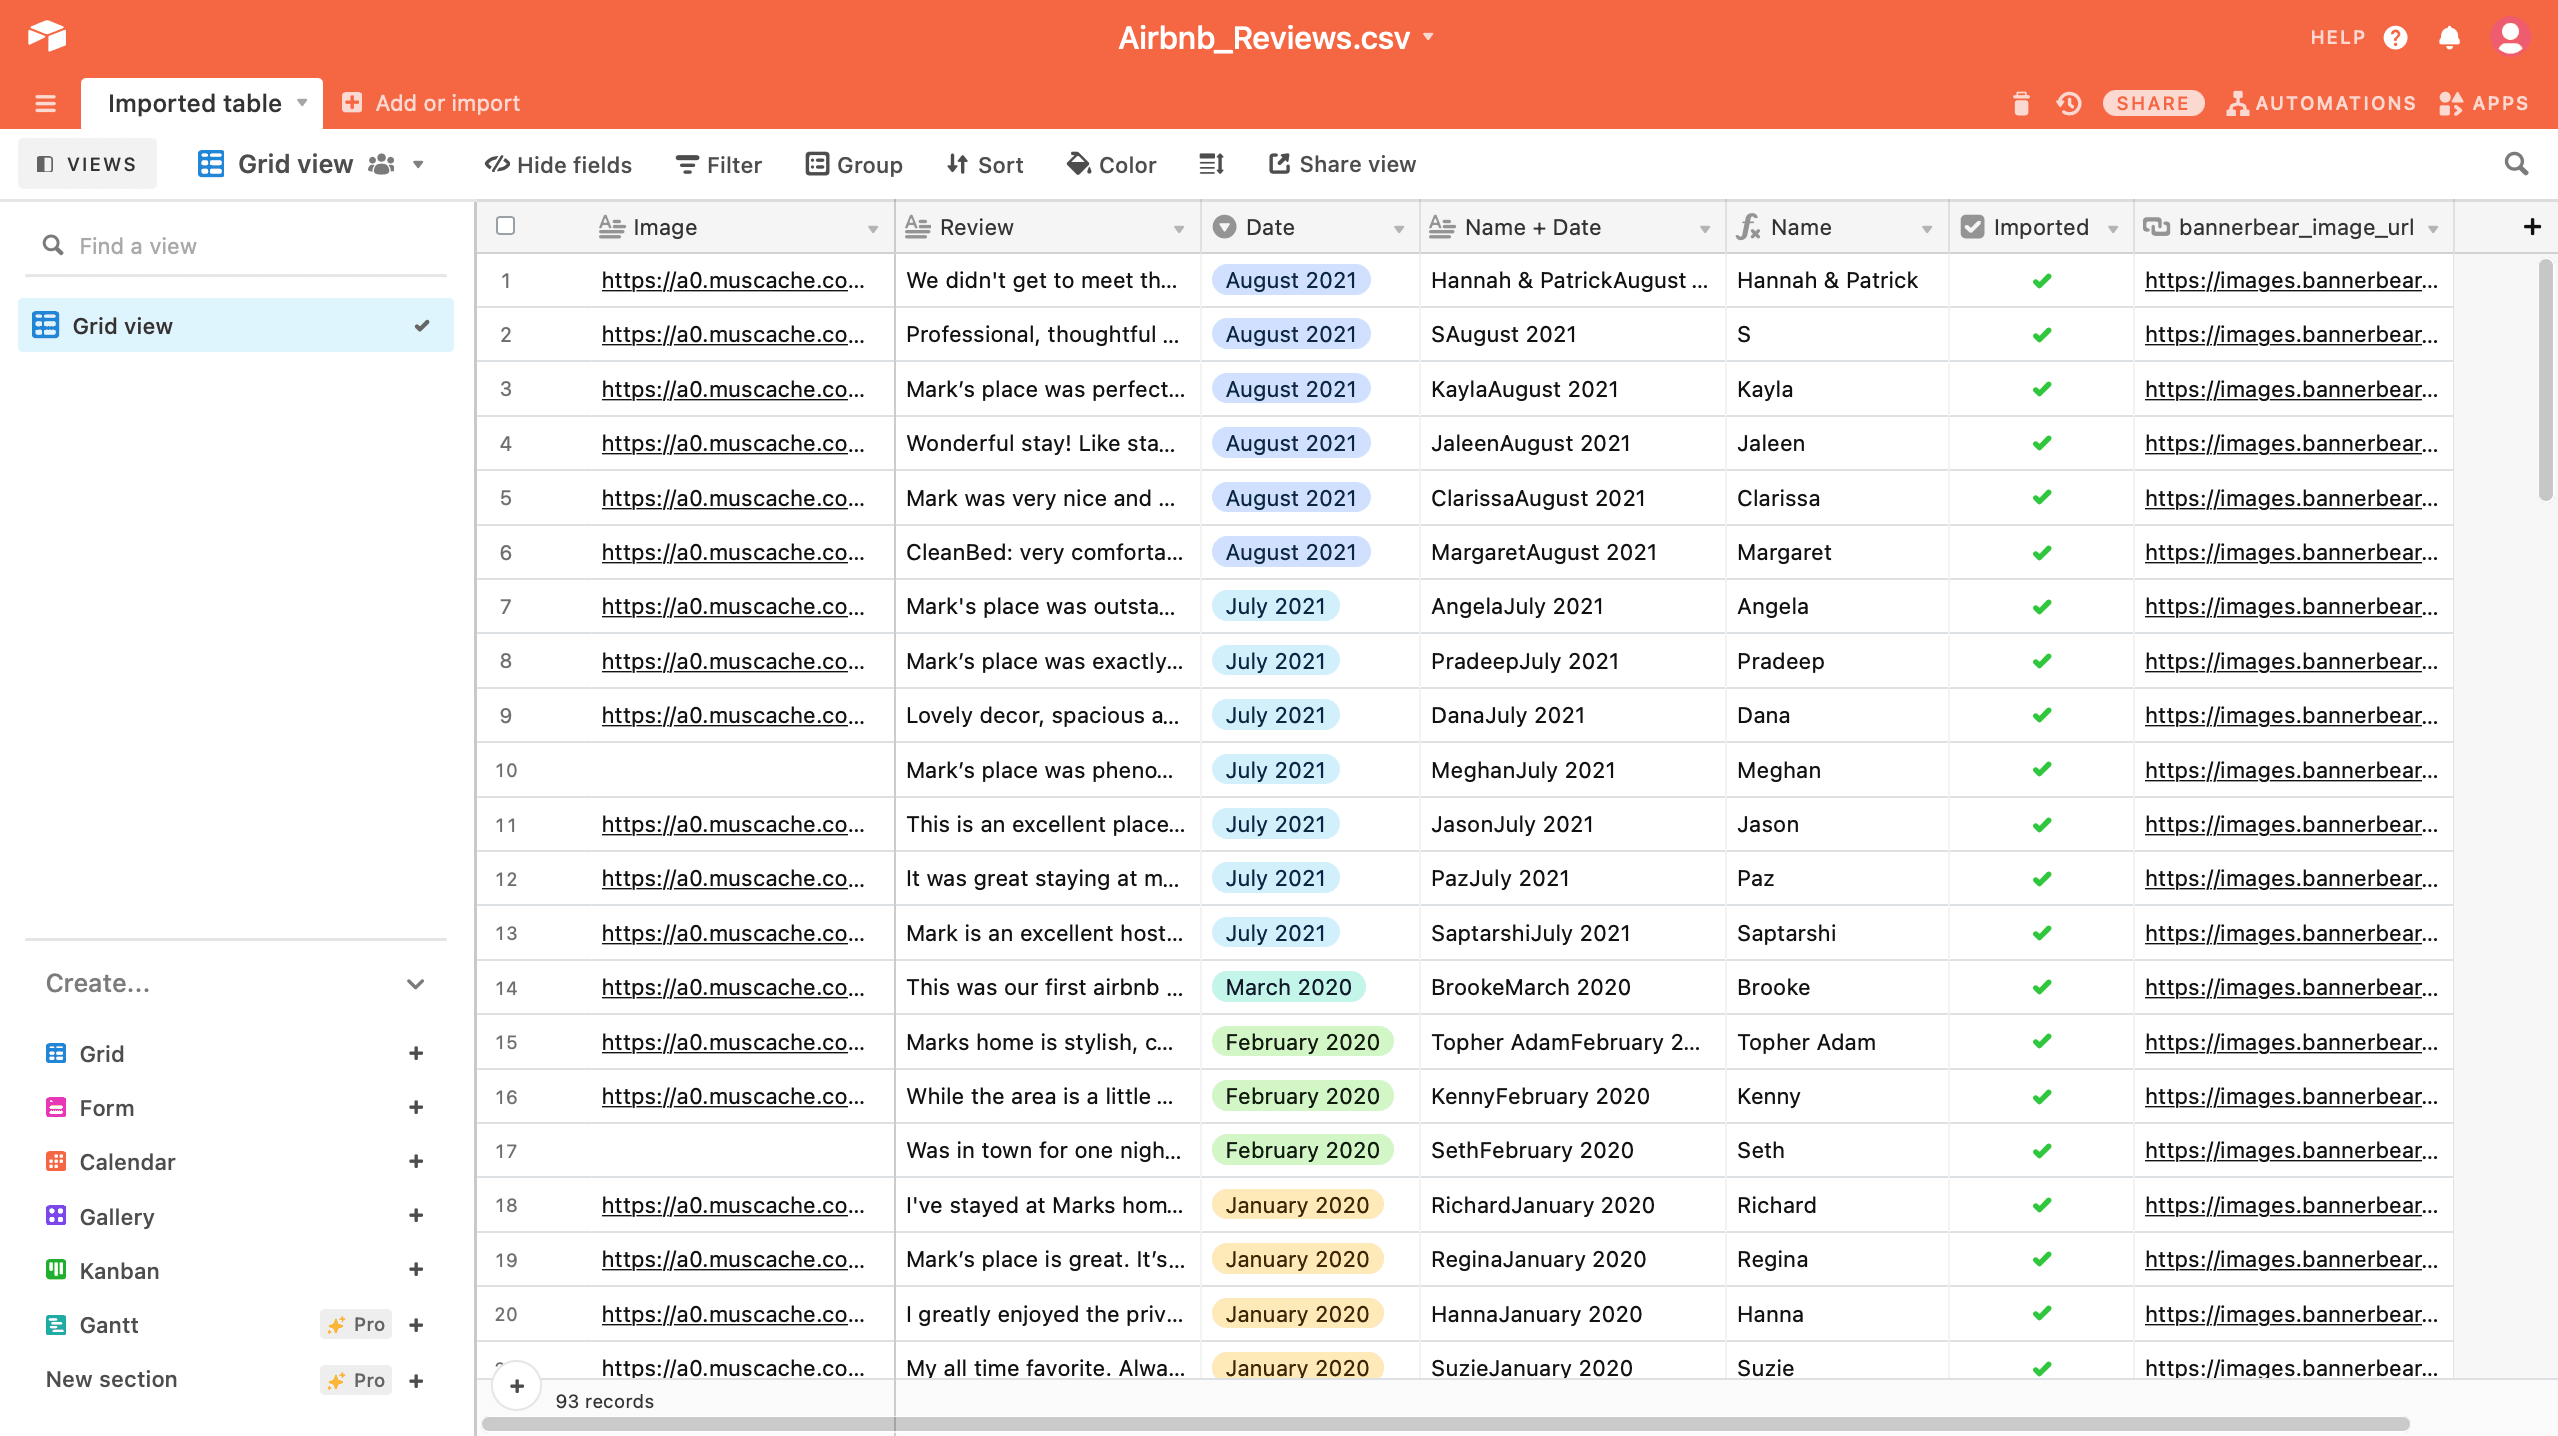Toggle the select-all rows checkbox
This screenshot has width=2558, height=1436.
(x=506, y=226)
